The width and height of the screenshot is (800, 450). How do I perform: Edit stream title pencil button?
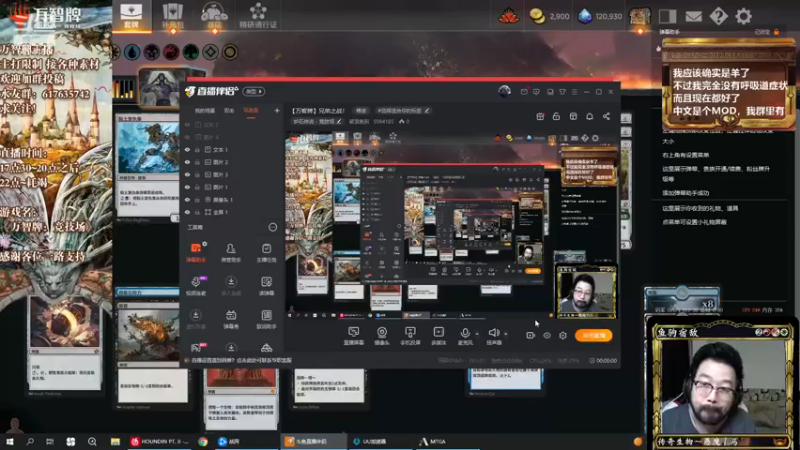click(338, 121)
